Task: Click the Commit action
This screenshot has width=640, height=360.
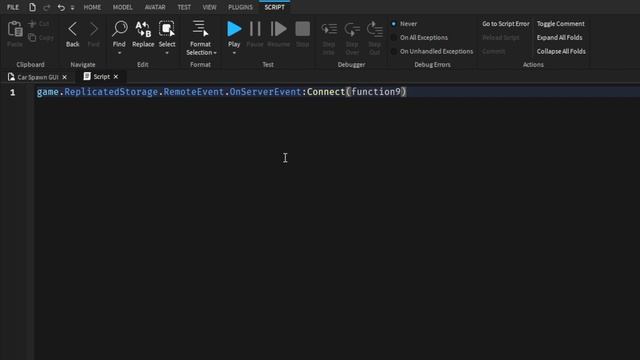Action: [x=494, y=51]
